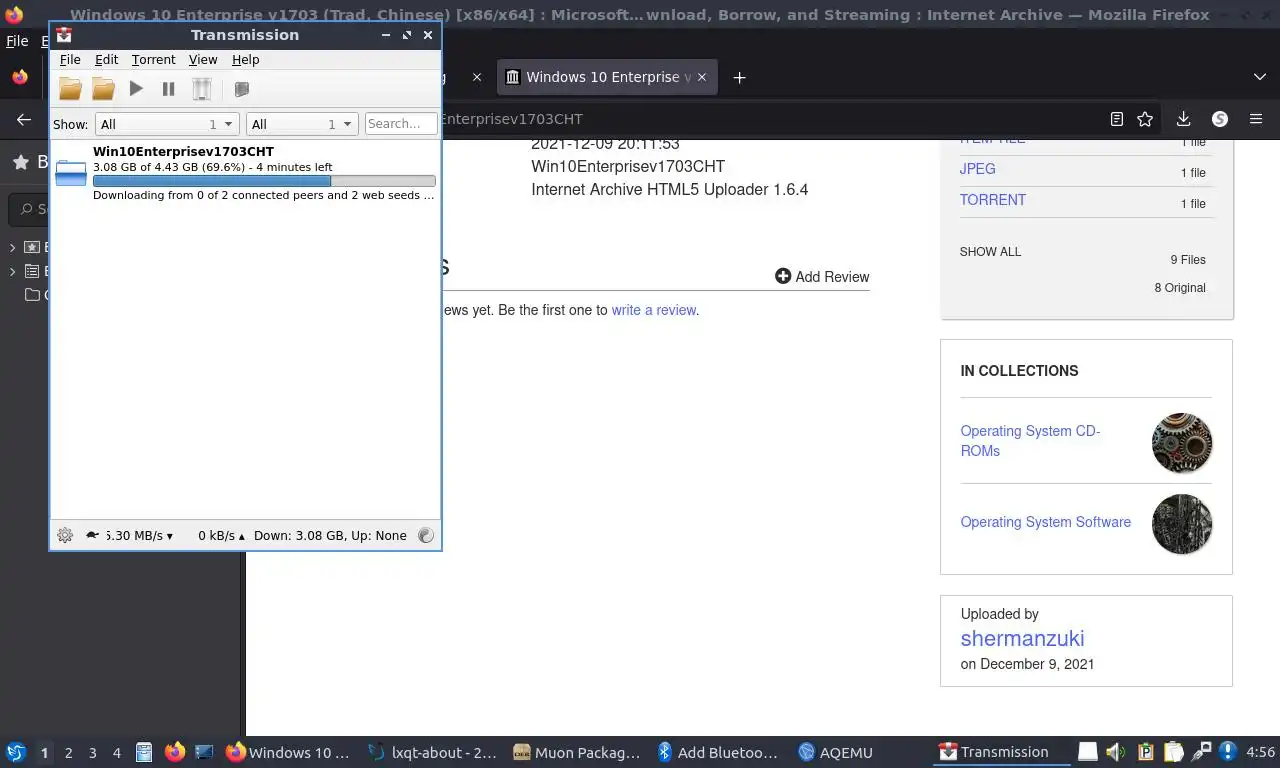The image size is (1280, 768).
Task: Remove torrent with the trash icon
Action: pyautogui.click(x=202, y=89)
